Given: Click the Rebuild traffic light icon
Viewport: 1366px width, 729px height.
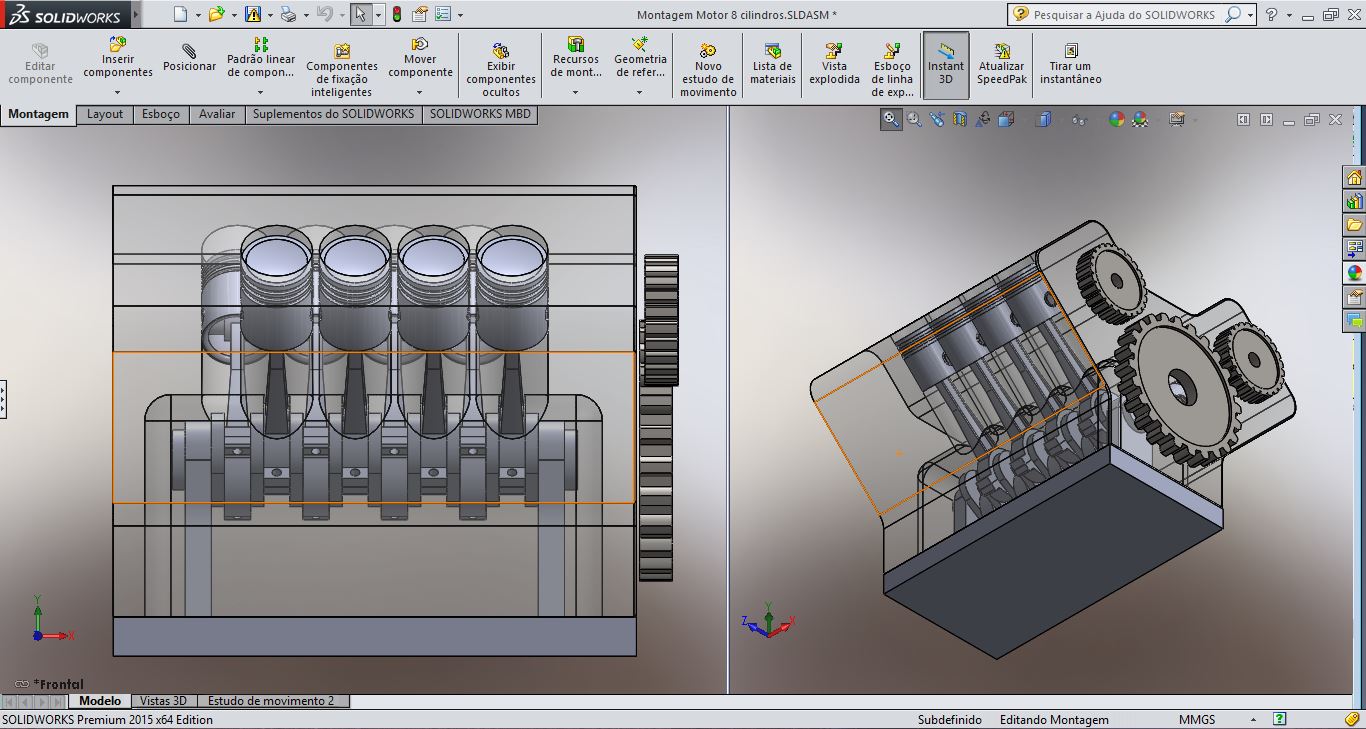Looking at the screenshot, I should 396,15.
